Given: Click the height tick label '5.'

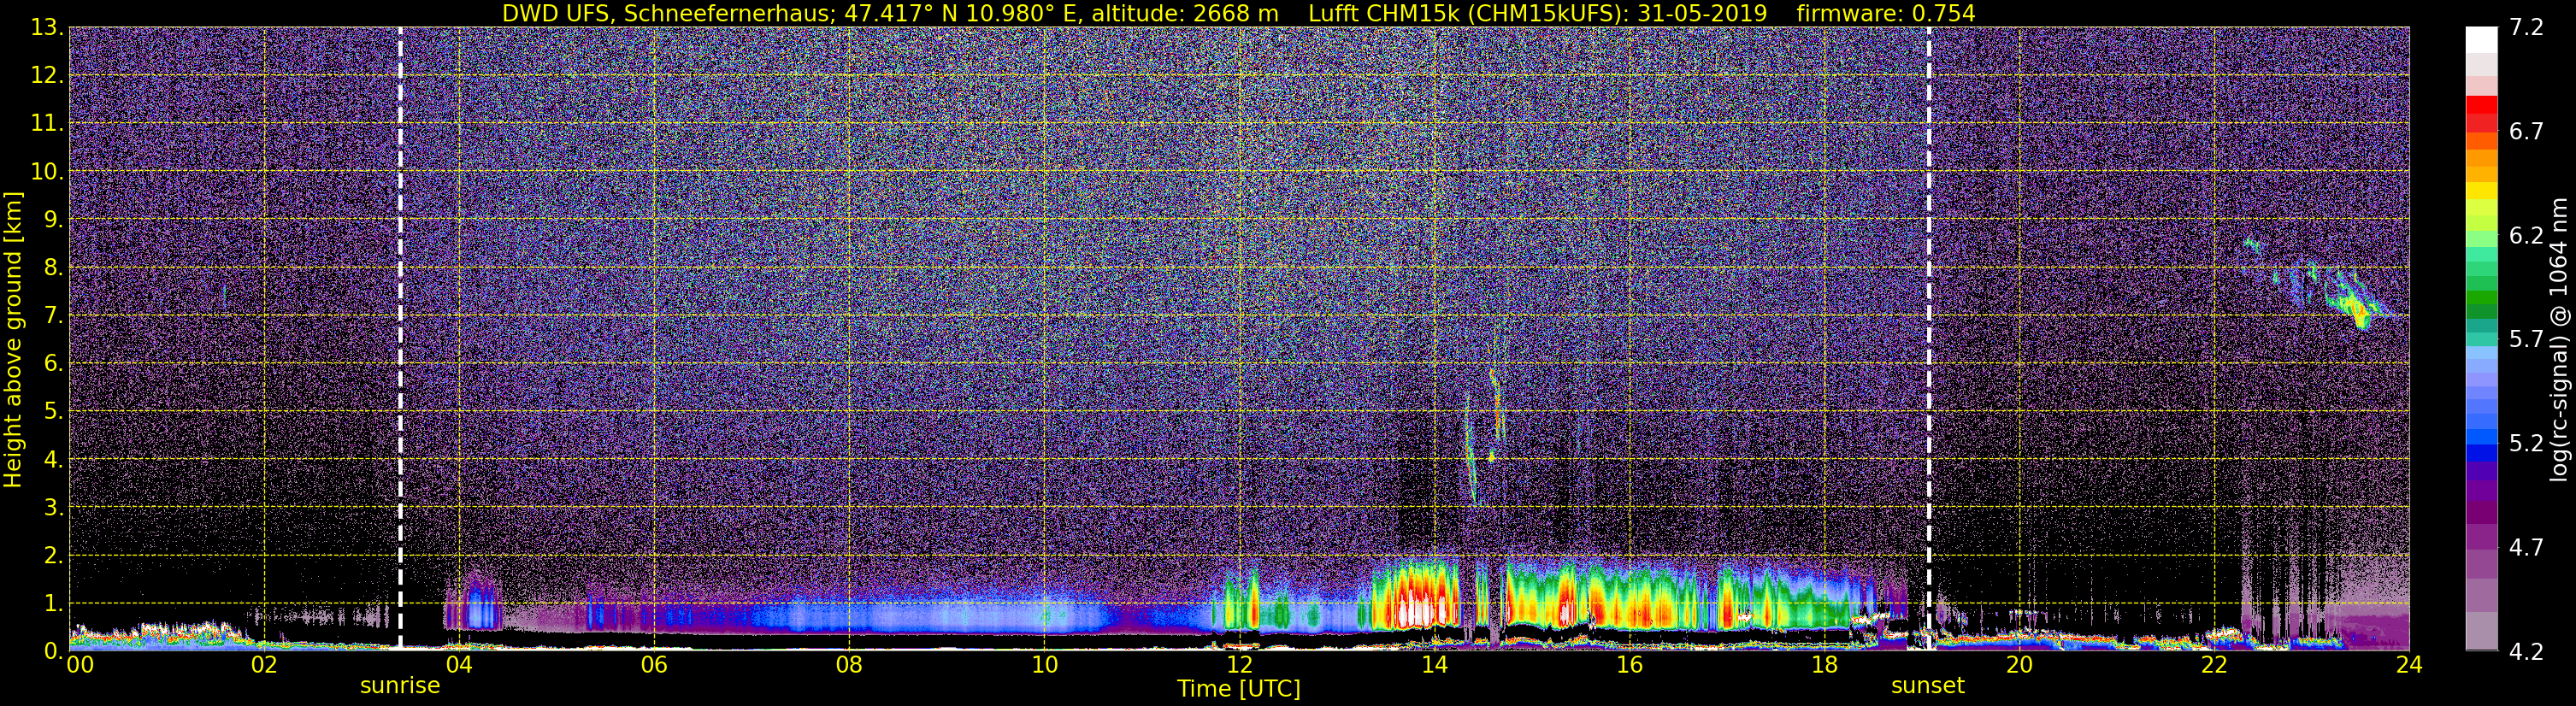Looking at the screenshot, I should (54, 412).
